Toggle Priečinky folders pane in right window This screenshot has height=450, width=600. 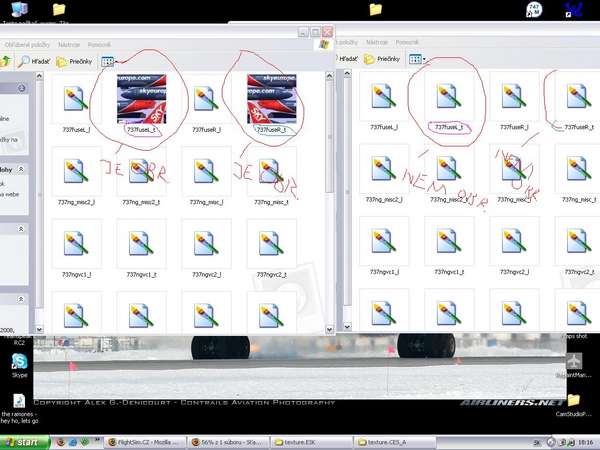[382, 59]
